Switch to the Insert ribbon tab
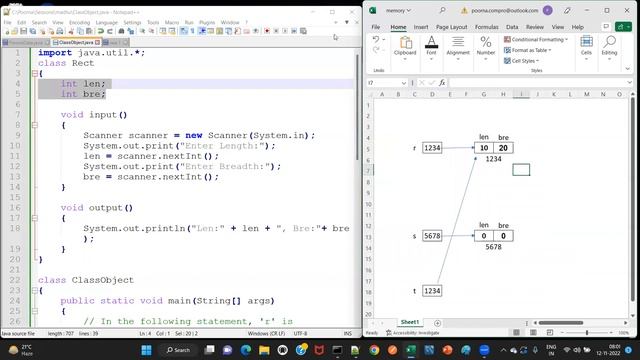The width and height of the screenshot is (640, 360). point(421,27)
